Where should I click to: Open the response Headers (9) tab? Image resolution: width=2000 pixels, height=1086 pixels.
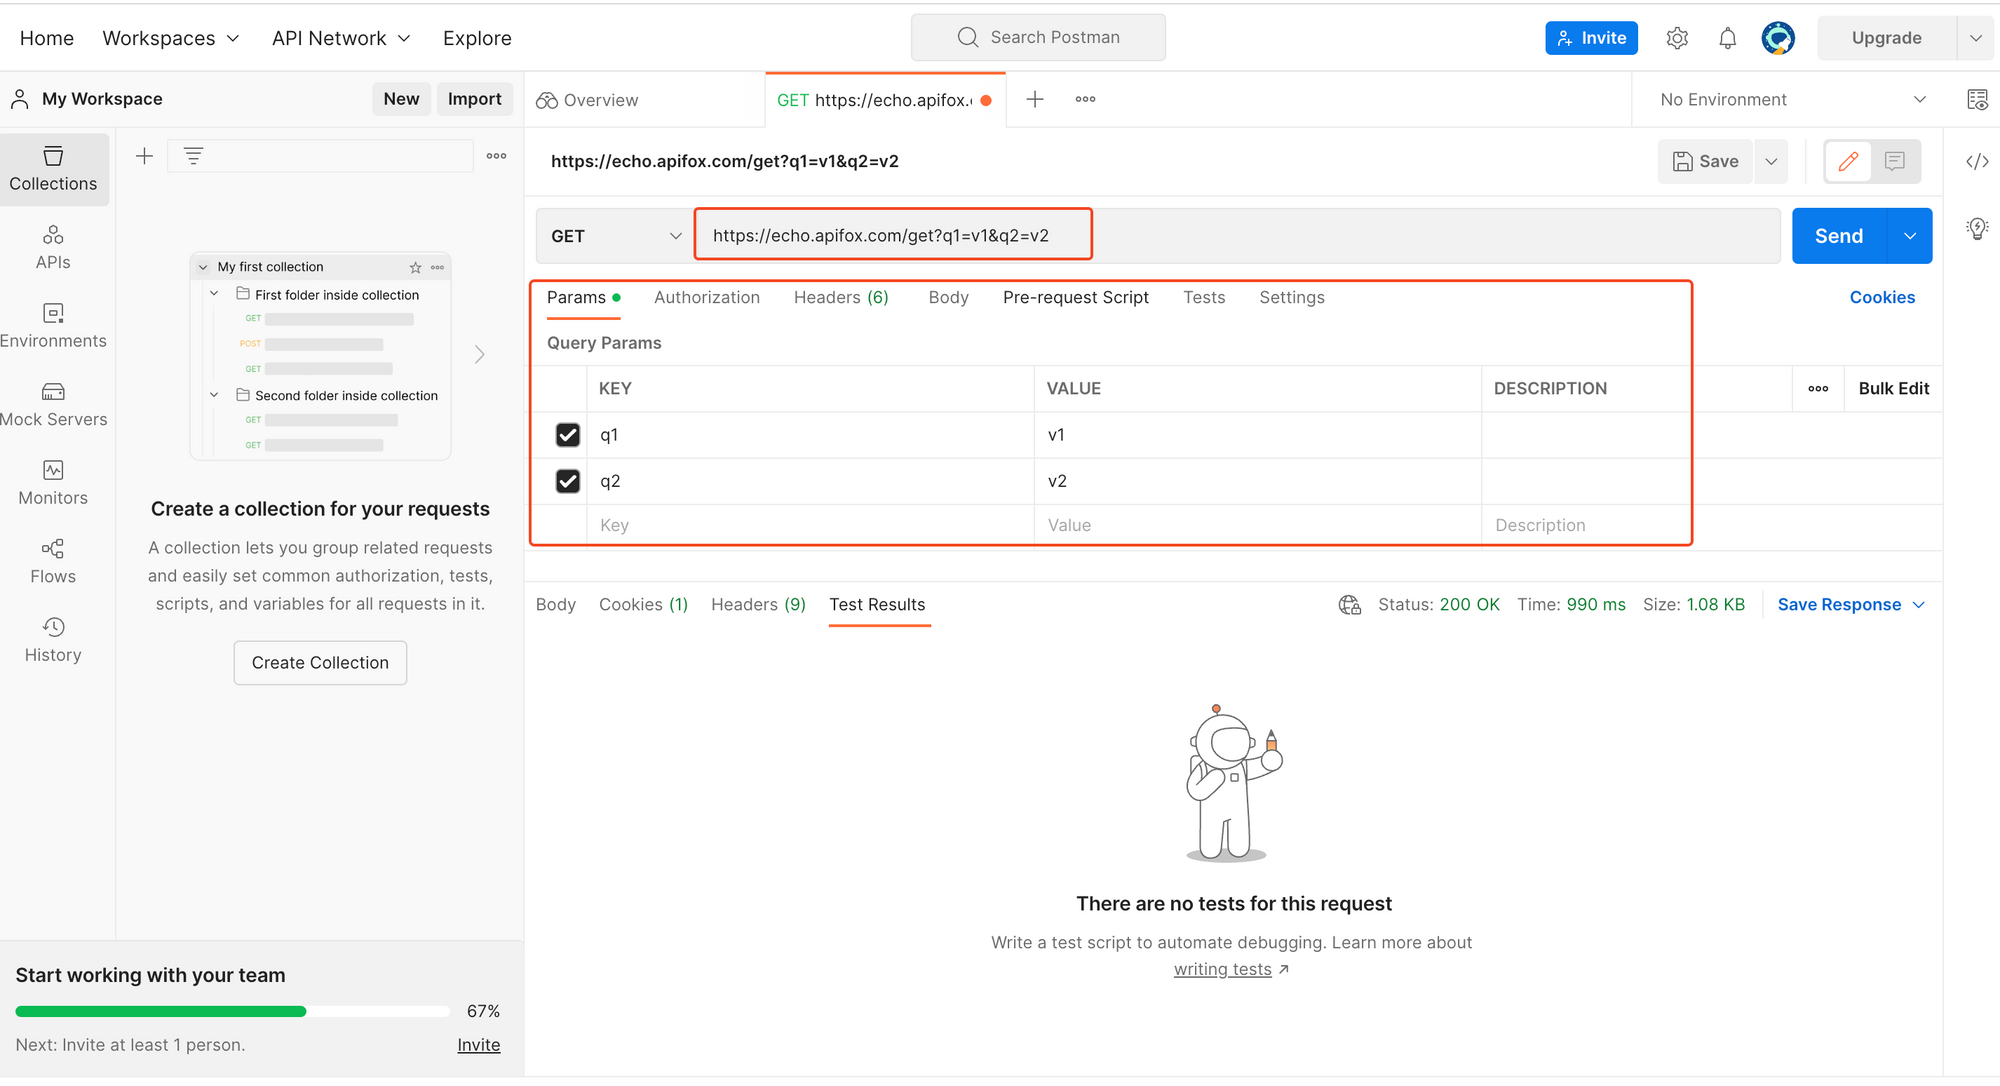coord(757,604)
